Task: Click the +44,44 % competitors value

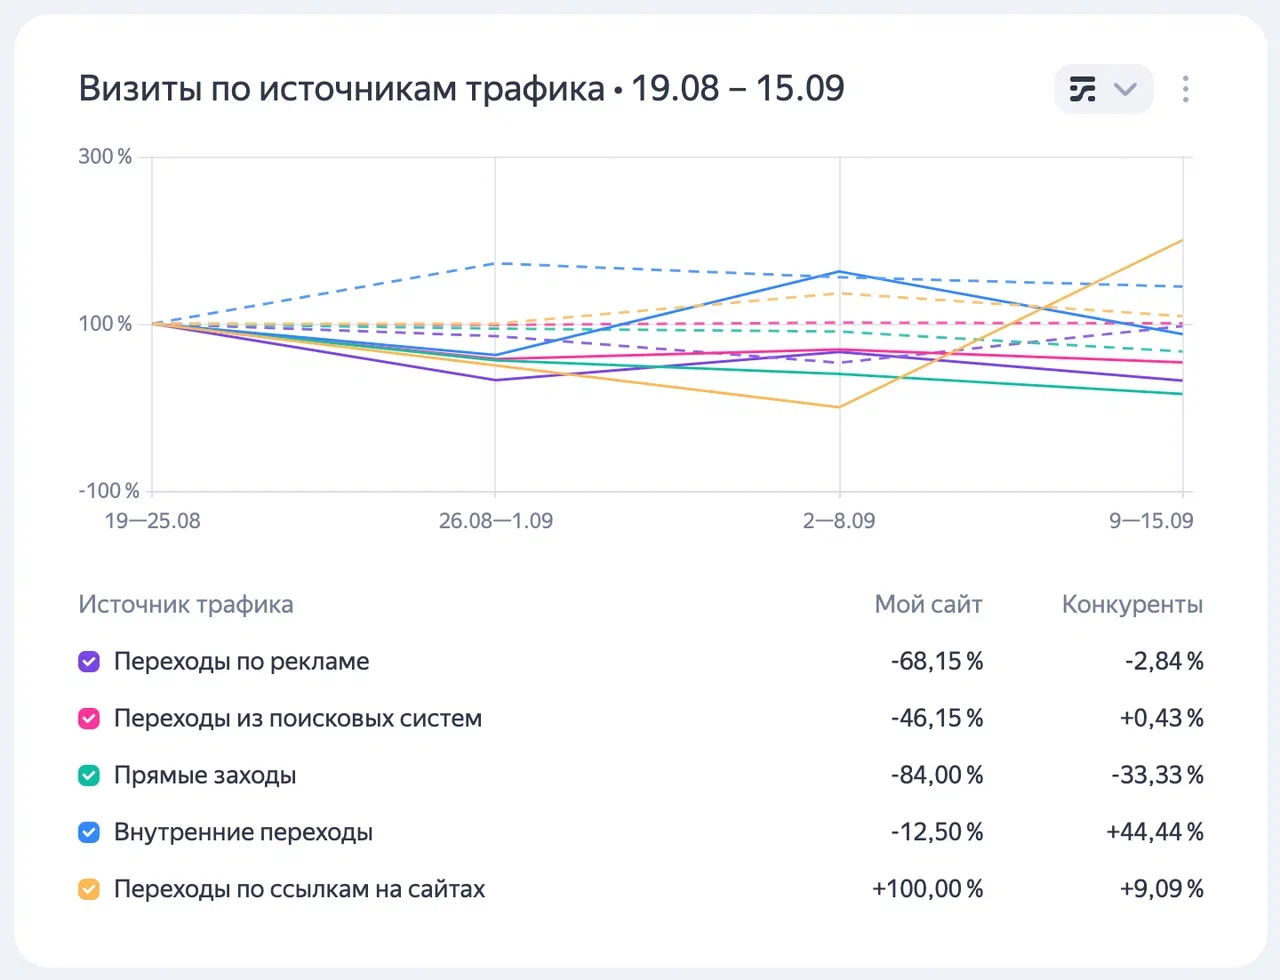Action: 1154,833
